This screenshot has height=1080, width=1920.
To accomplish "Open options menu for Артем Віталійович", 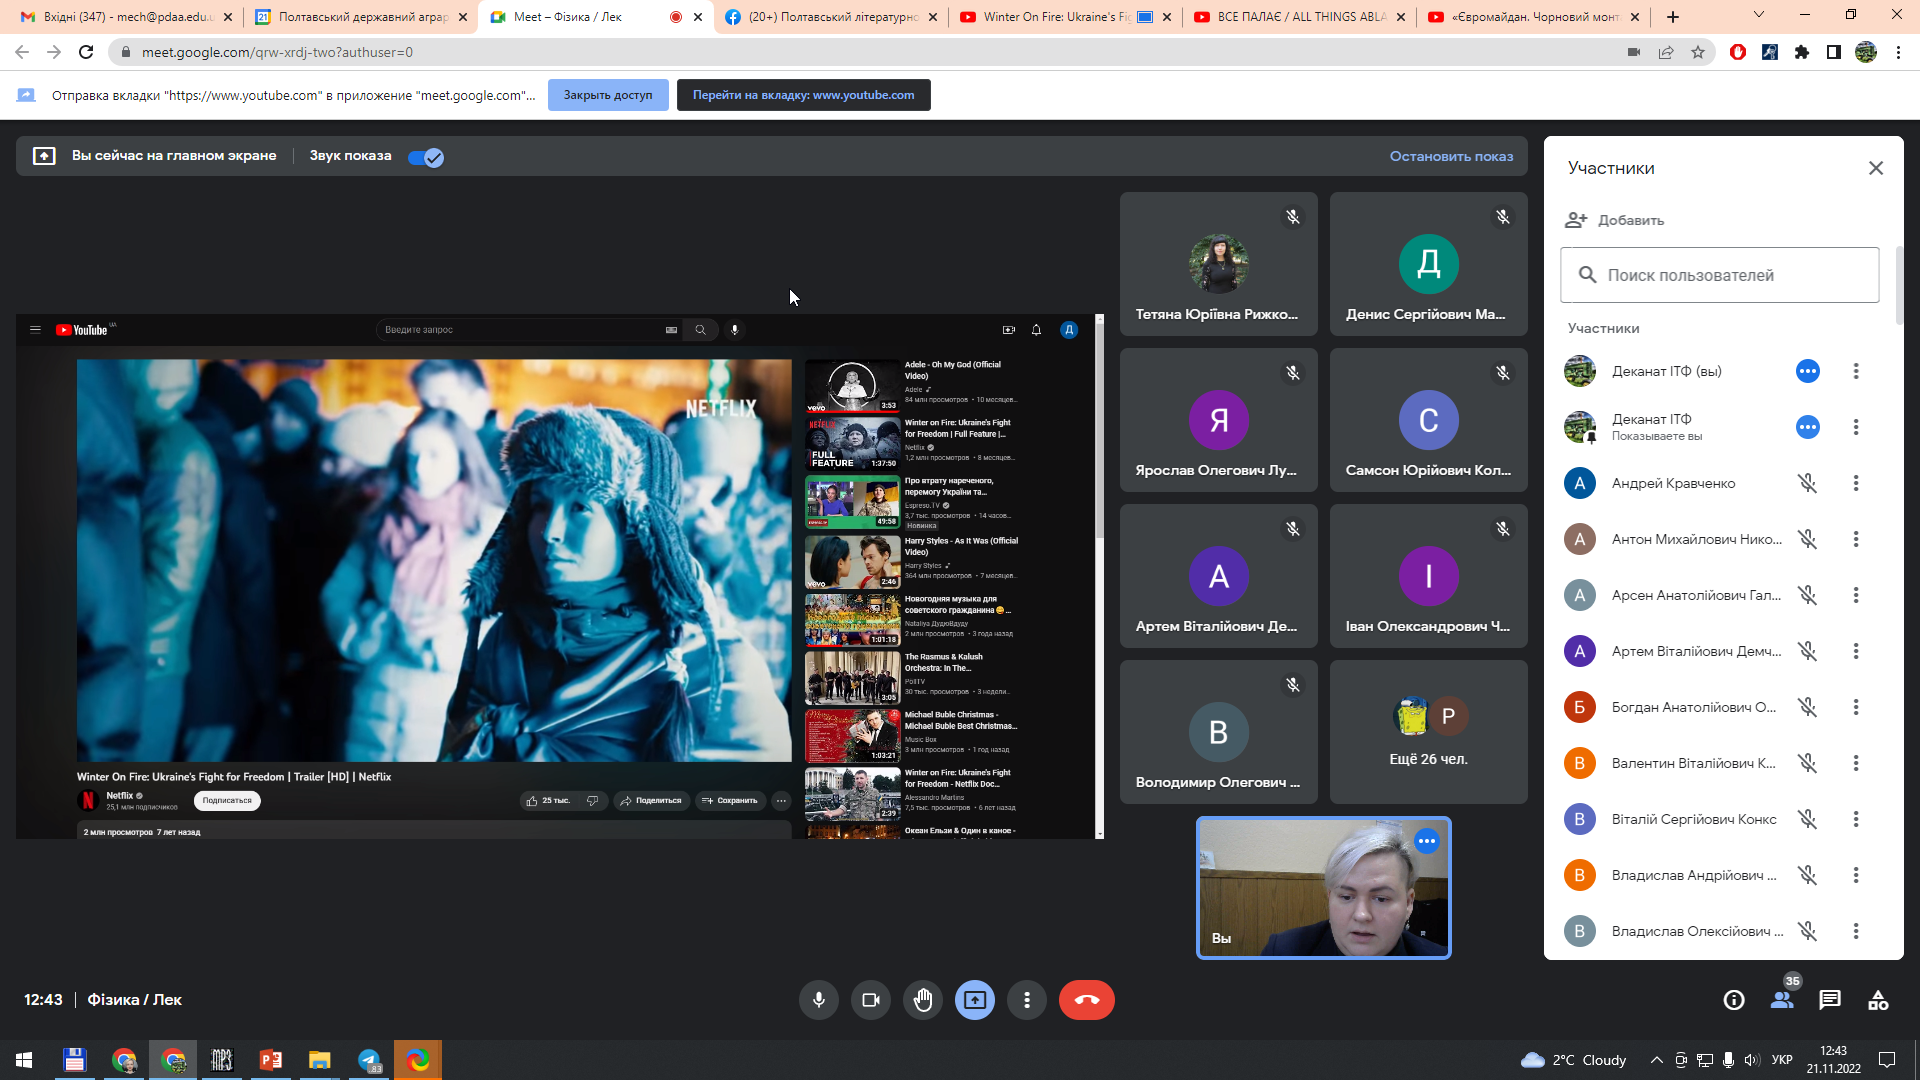I will click(x=1856, y=651).
